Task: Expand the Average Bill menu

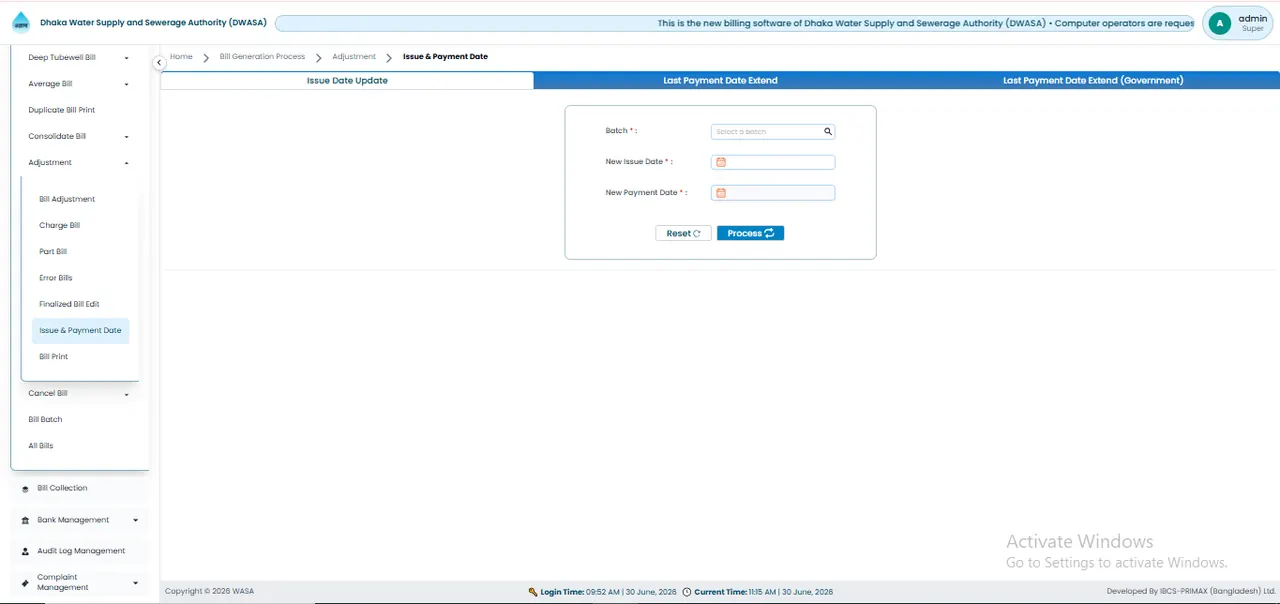Action: click(126, 84)
